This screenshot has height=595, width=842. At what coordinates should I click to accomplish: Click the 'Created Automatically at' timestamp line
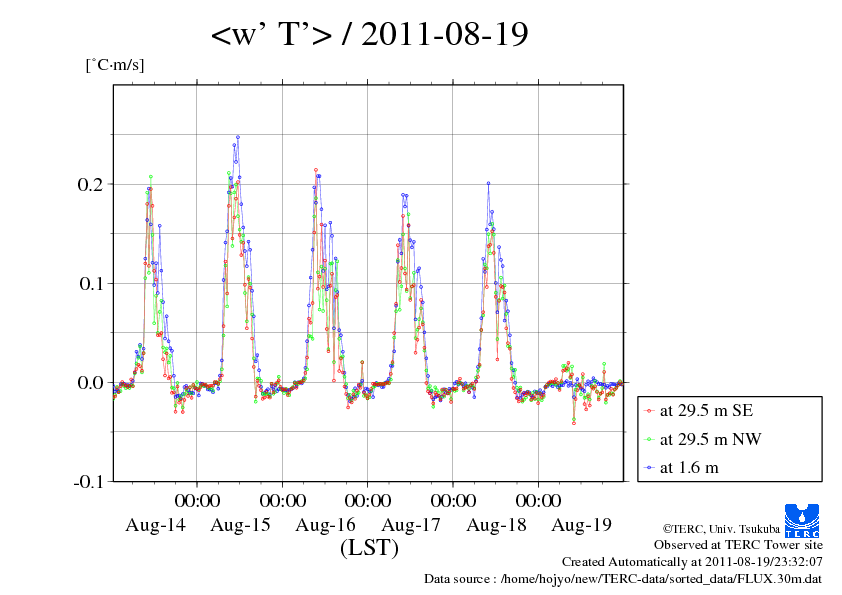click(692, 562)
